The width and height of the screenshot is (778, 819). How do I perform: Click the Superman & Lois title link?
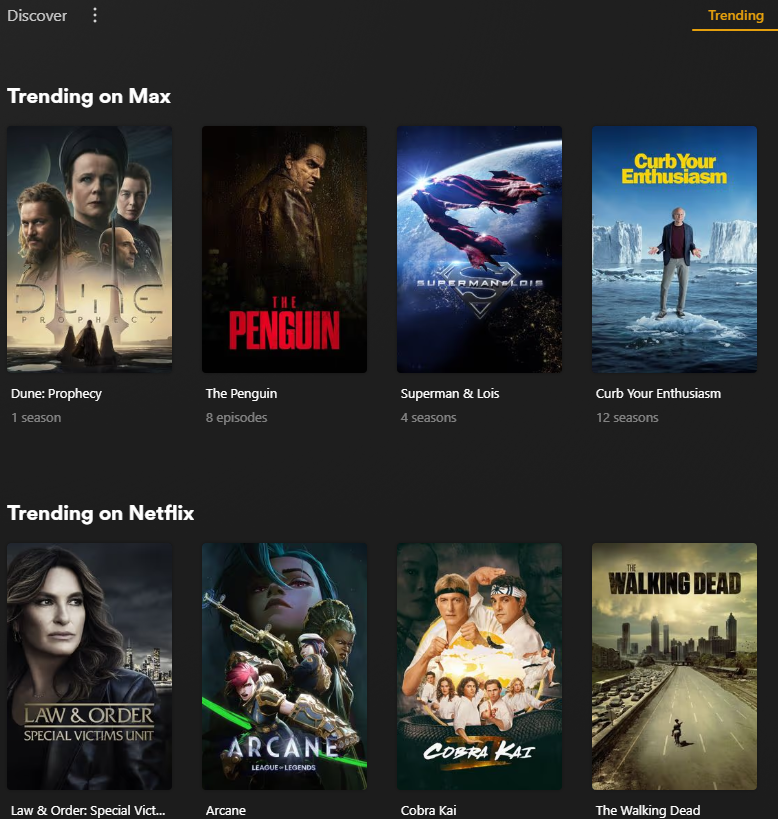click(x=450, y=393)
